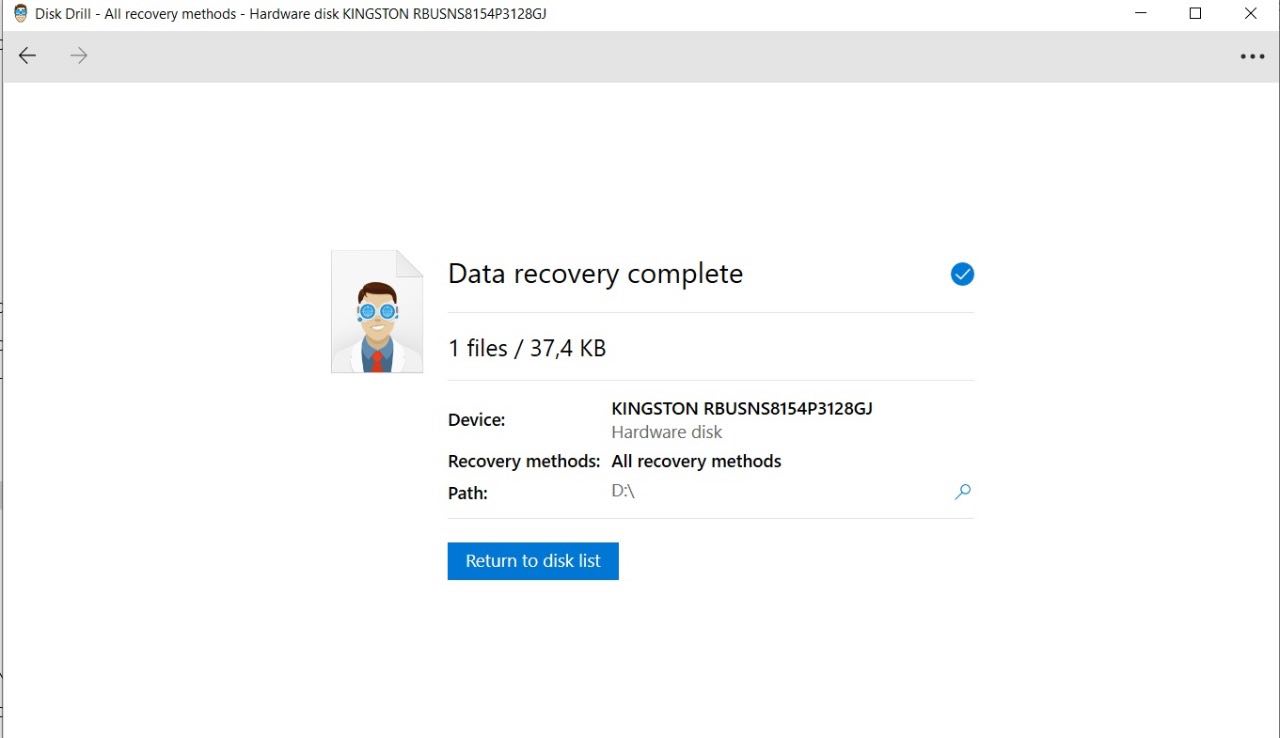Click the "Data recovery complete" heading
This screenshot has width=1280, height=738.
[x=595, y=274]
